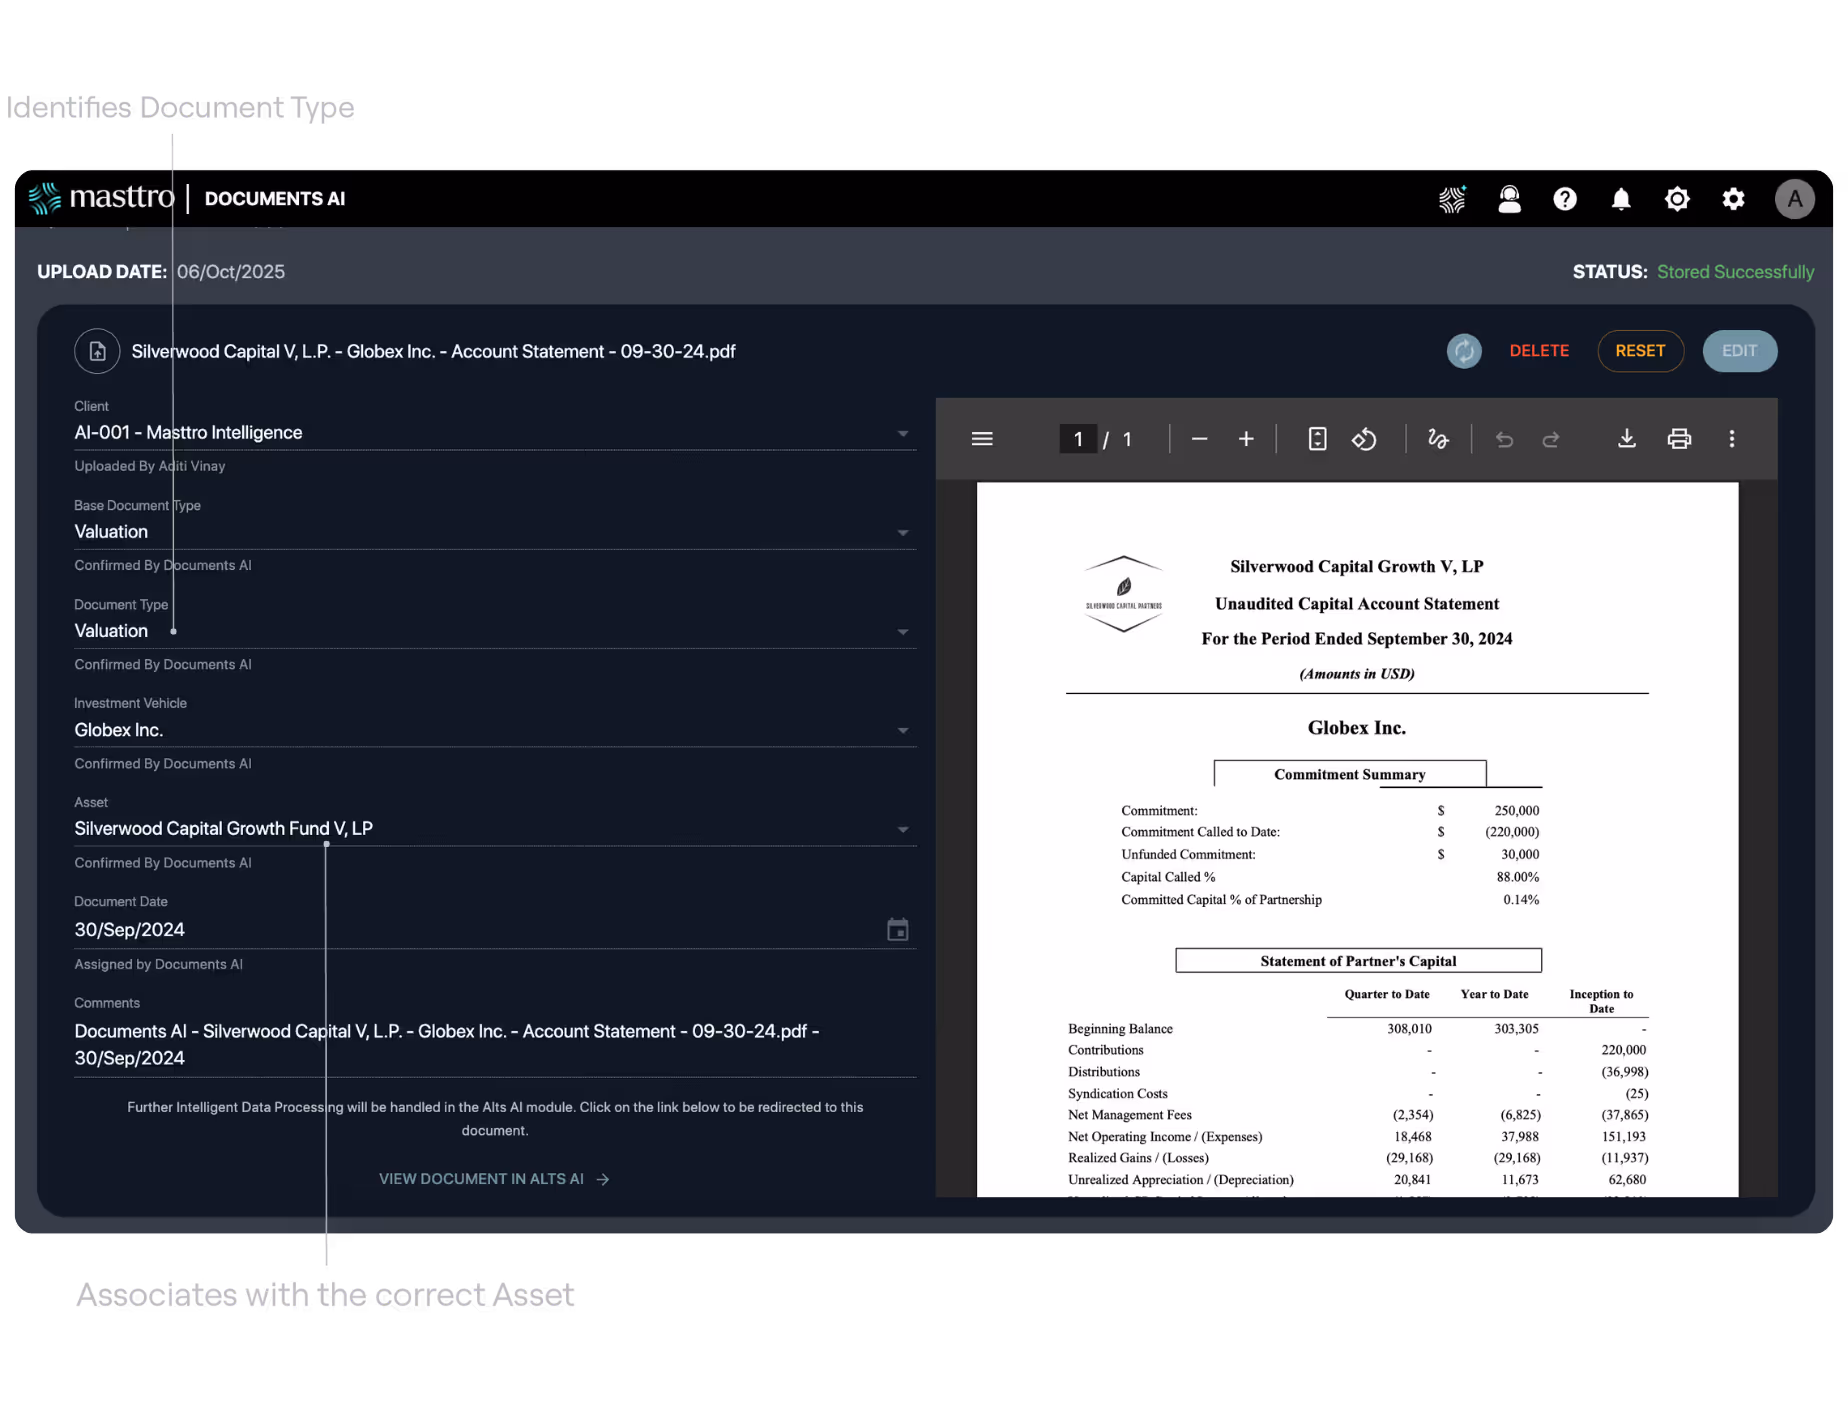Print the PDF document

coord(1679,439)
